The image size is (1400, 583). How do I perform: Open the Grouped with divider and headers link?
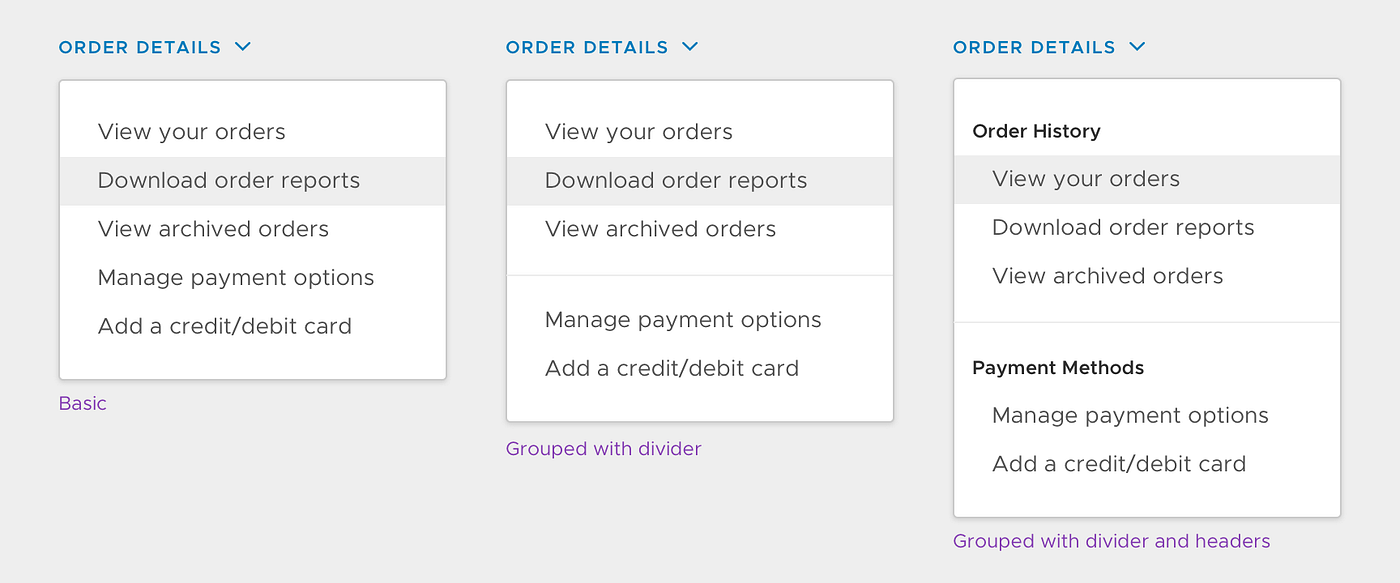click(x=1111, y=540)
